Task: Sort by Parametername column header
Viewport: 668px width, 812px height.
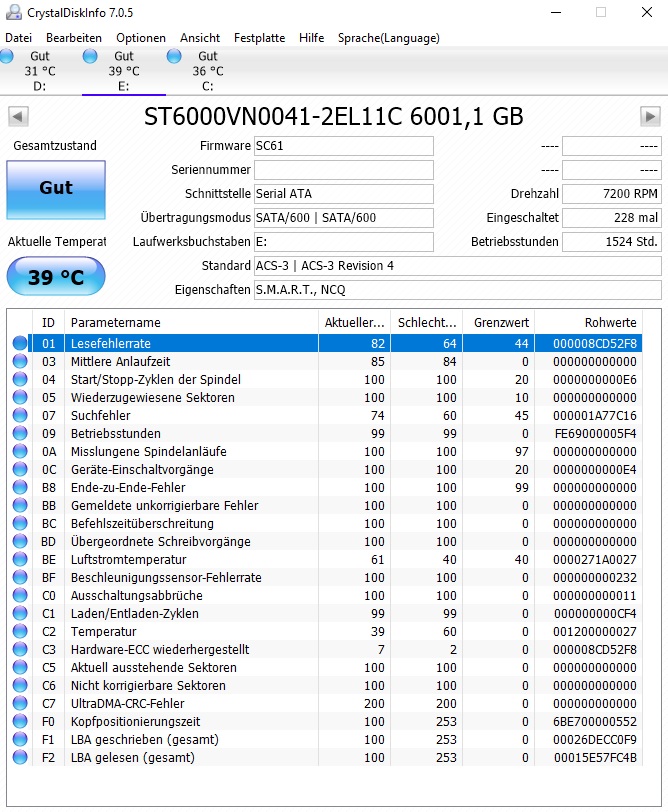Action: 191,323
